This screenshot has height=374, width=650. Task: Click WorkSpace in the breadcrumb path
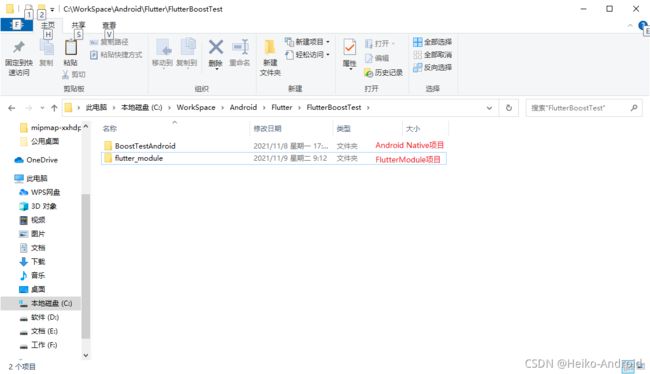[x=196, y=107]
